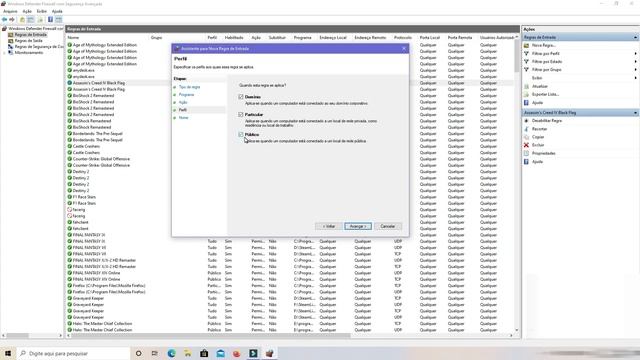Screen dimensions: 640x360
Task: Click Propriedades in Actions pane
Action: coord(544,153)
